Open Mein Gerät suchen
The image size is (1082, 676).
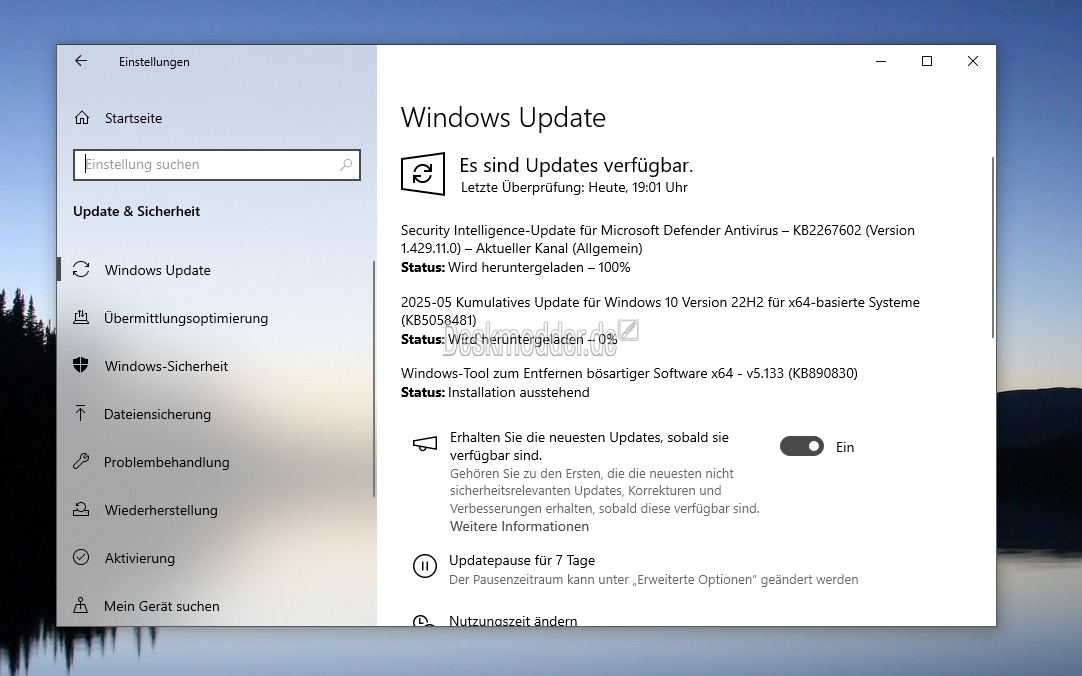161,606
